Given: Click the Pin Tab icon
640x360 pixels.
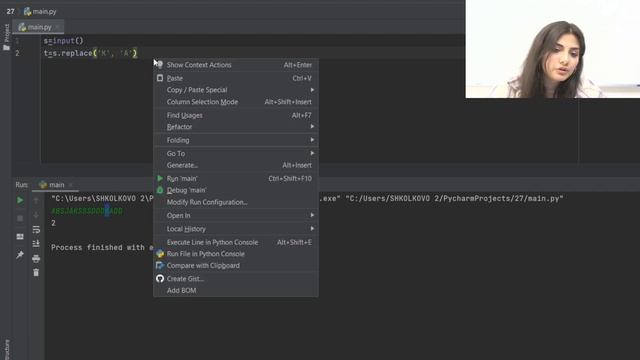Looking at the screenshot, I should click(20, 255).
